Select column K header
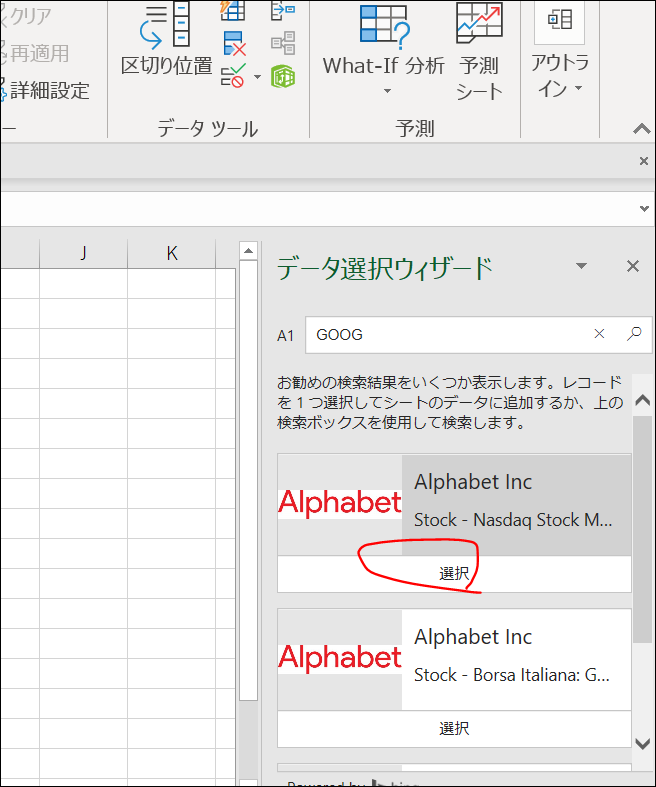 coord(172,253)
